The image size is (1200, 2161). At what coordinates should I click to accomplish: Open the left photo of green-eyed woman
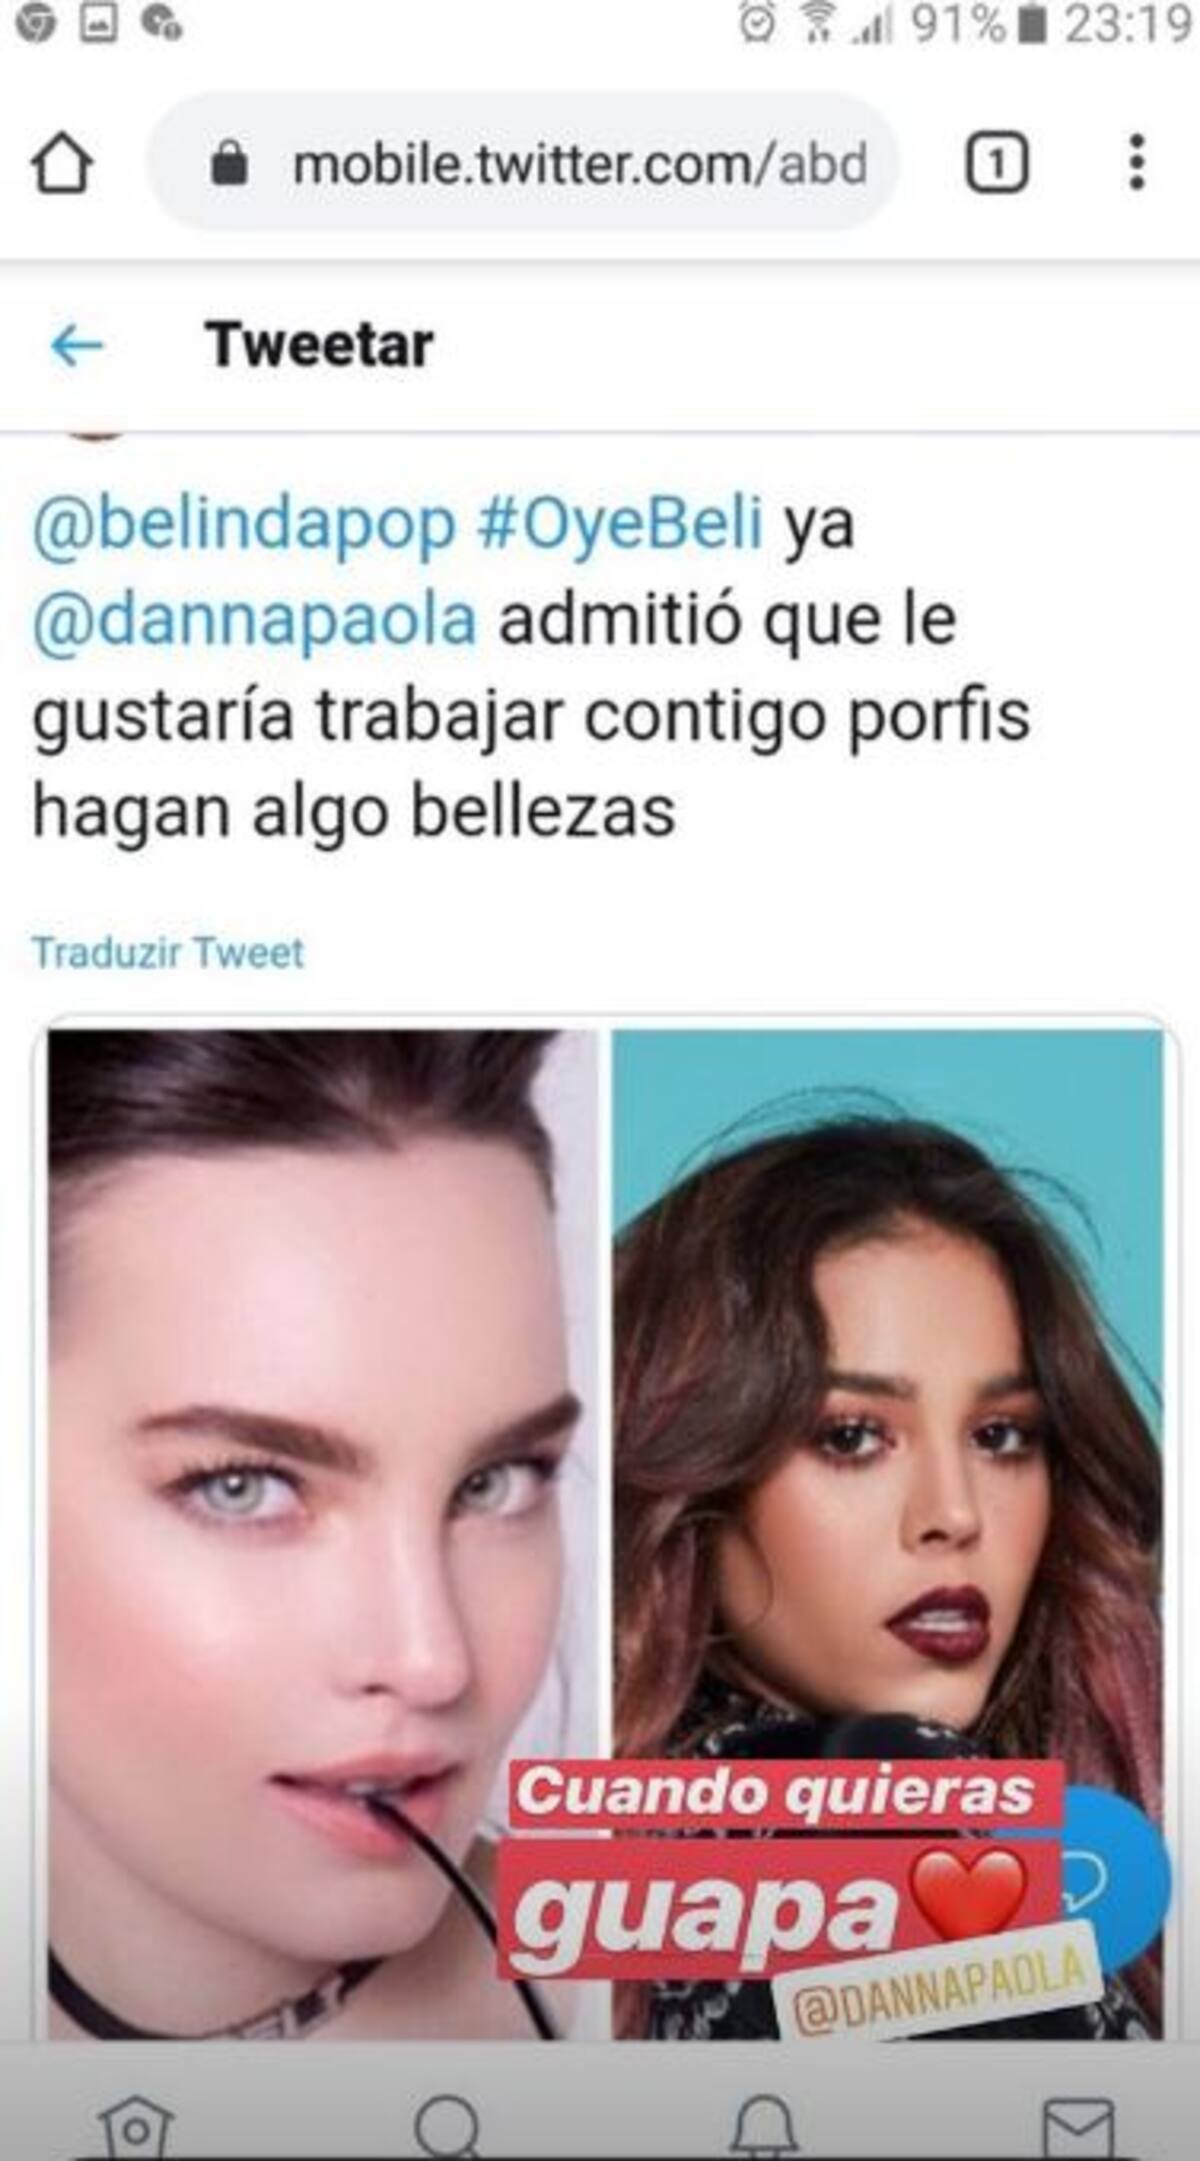point(323,1534)
